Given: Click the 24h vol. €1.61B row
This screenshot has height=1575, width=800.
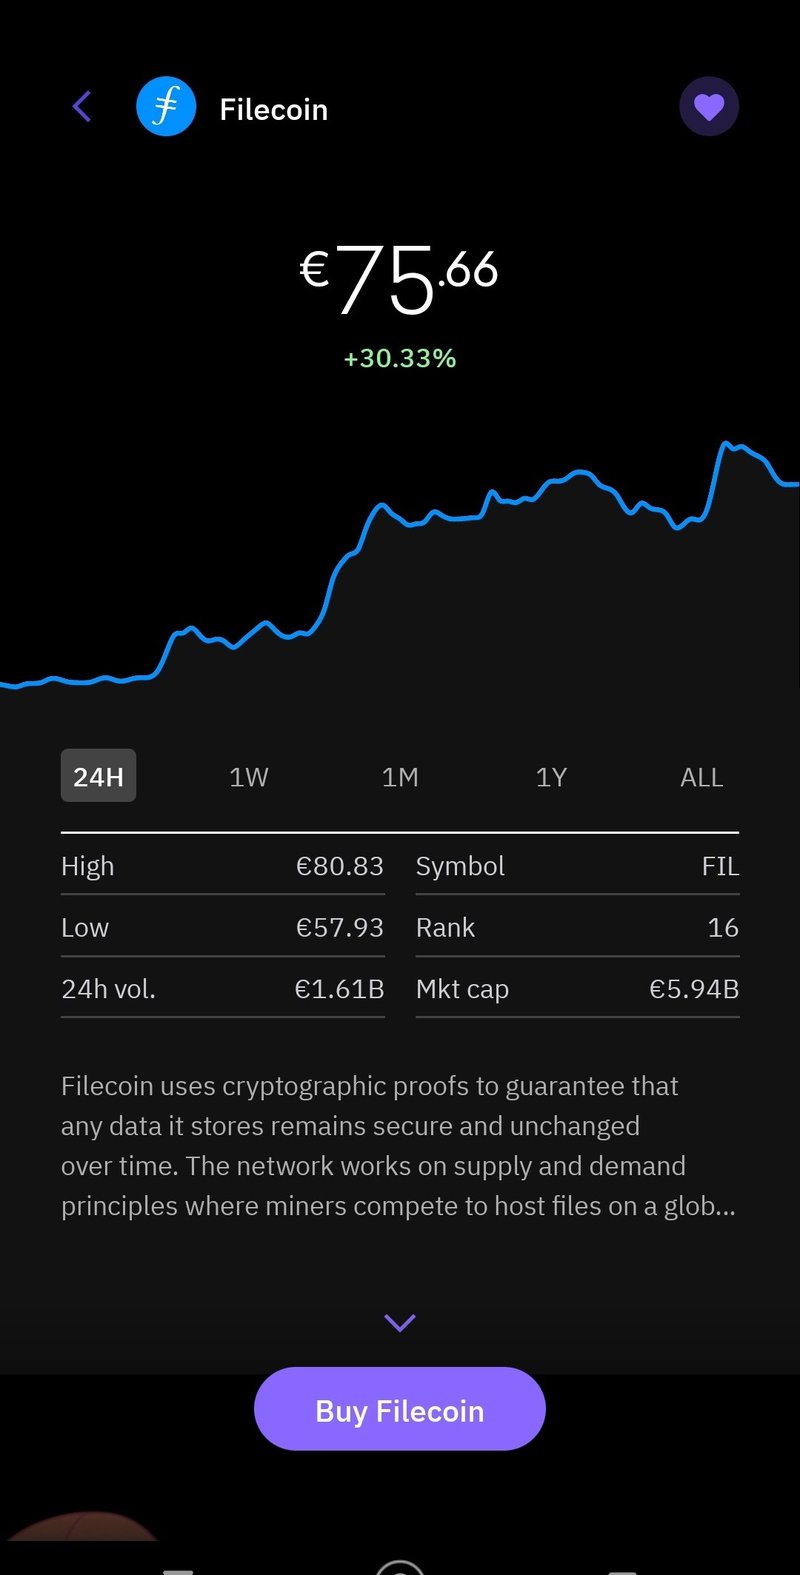Looking at the screenshot, I should tap(222, 989).
